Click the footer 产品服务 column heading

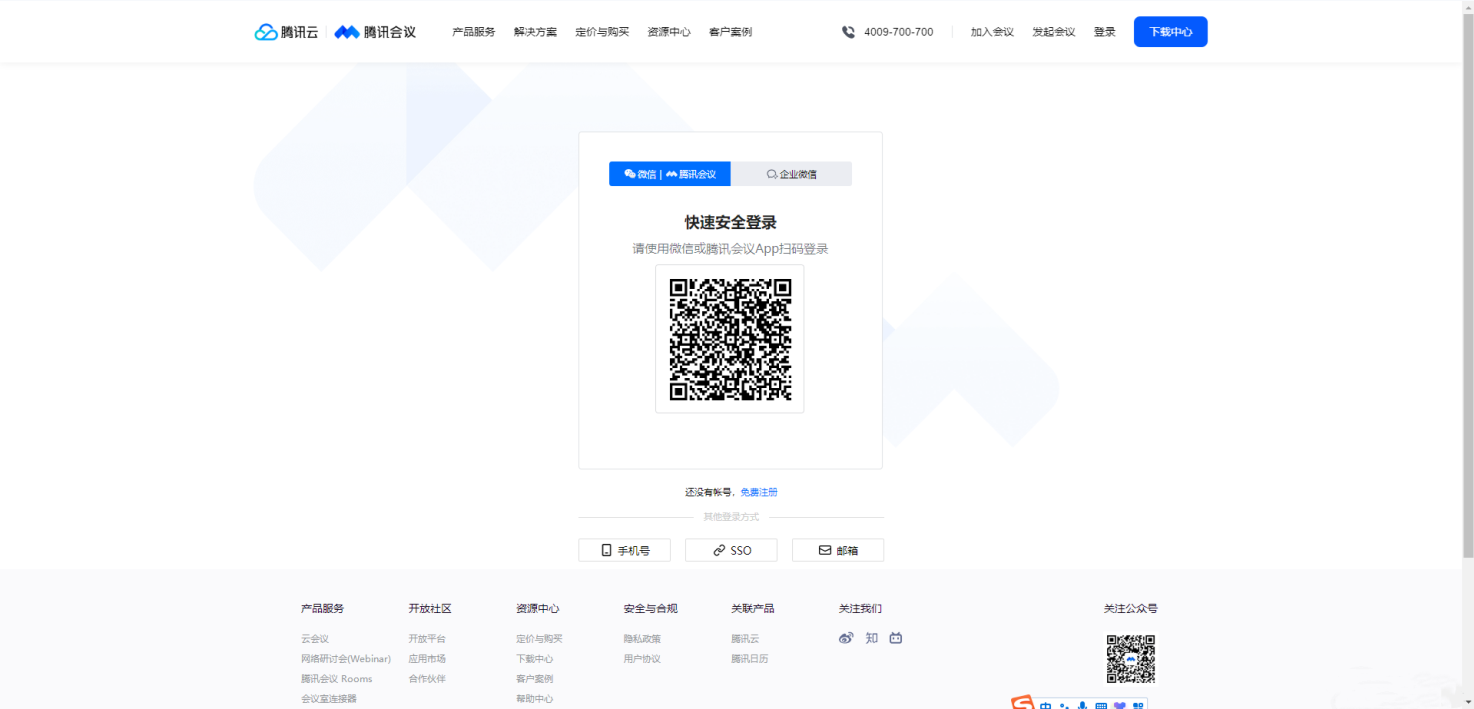pos(322,608)
